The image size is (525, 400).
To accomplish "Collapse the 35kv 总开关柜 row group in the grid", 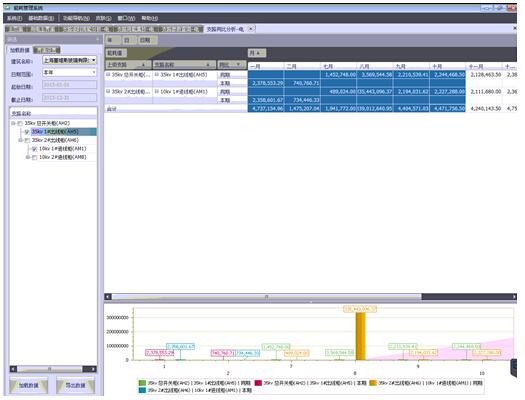I will click(x=108, y=75).
